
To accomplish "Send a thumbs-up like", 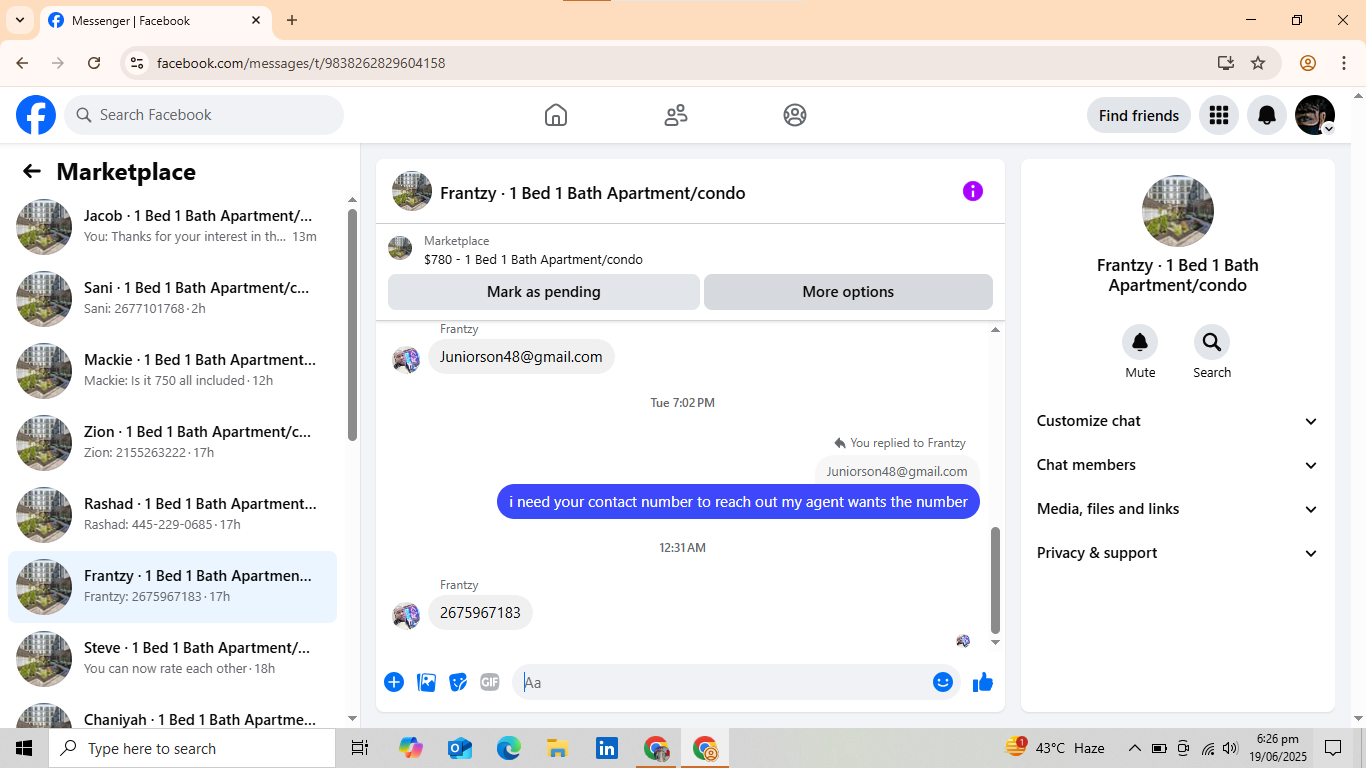I will (983, 682).
